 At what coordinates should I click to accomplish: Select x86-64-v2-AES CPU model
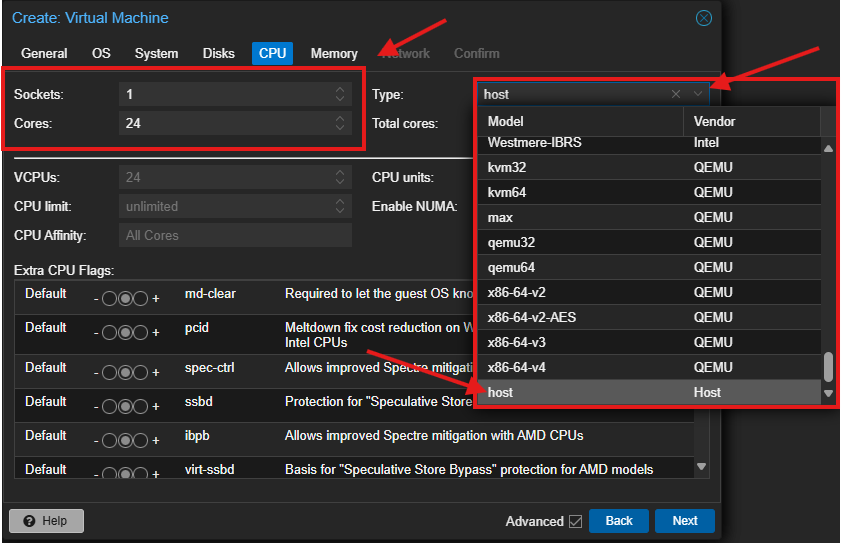[650, 317]
